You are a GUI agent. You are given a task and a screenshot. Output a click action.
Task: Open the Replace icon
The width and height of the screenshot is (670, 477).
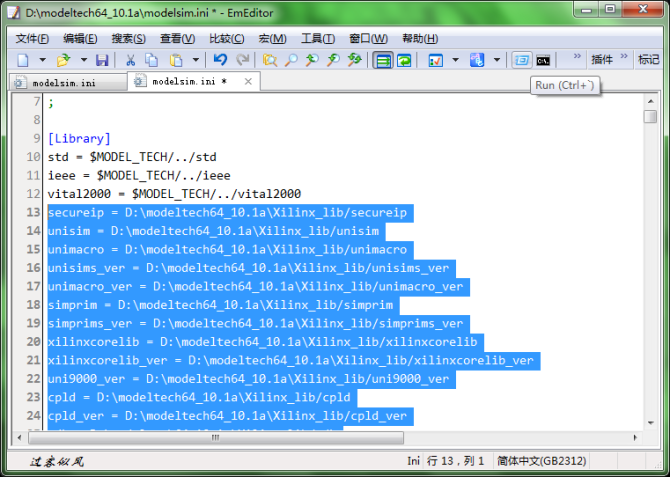coord(355,60)
